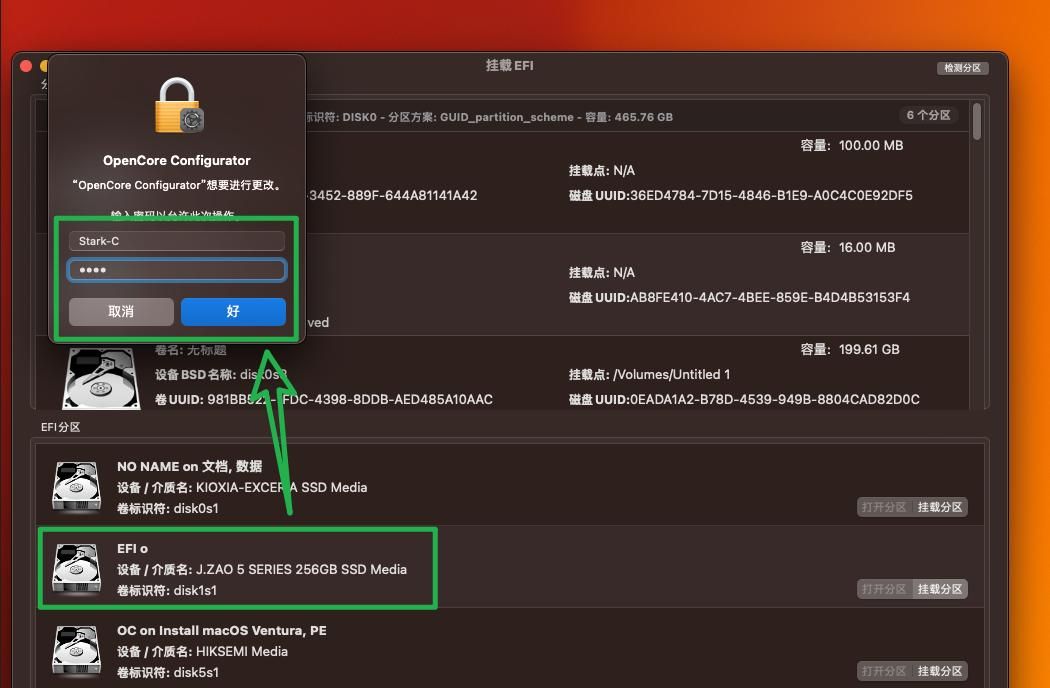Click the disk UUID starting 0EADA1A2
Viewport: 1050px width, 688px height.
pos(744,399)
